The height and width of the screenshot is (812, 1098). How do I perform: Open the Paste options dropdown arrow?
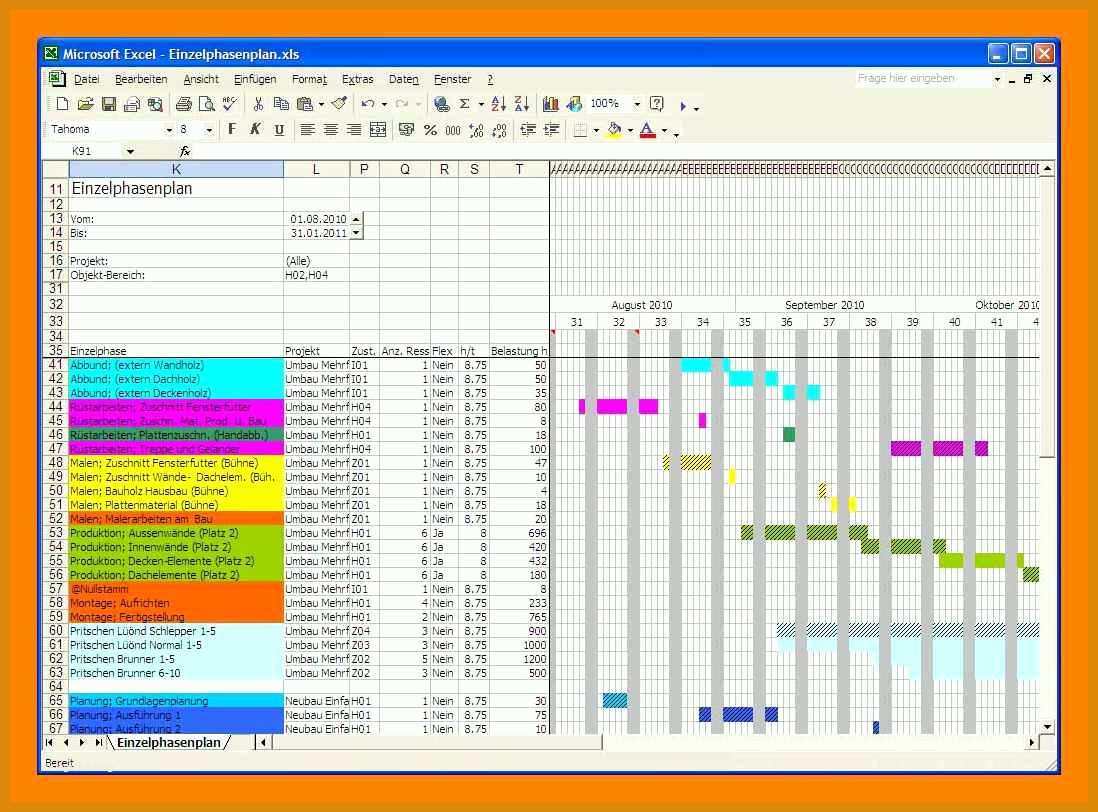click(321, 104)
